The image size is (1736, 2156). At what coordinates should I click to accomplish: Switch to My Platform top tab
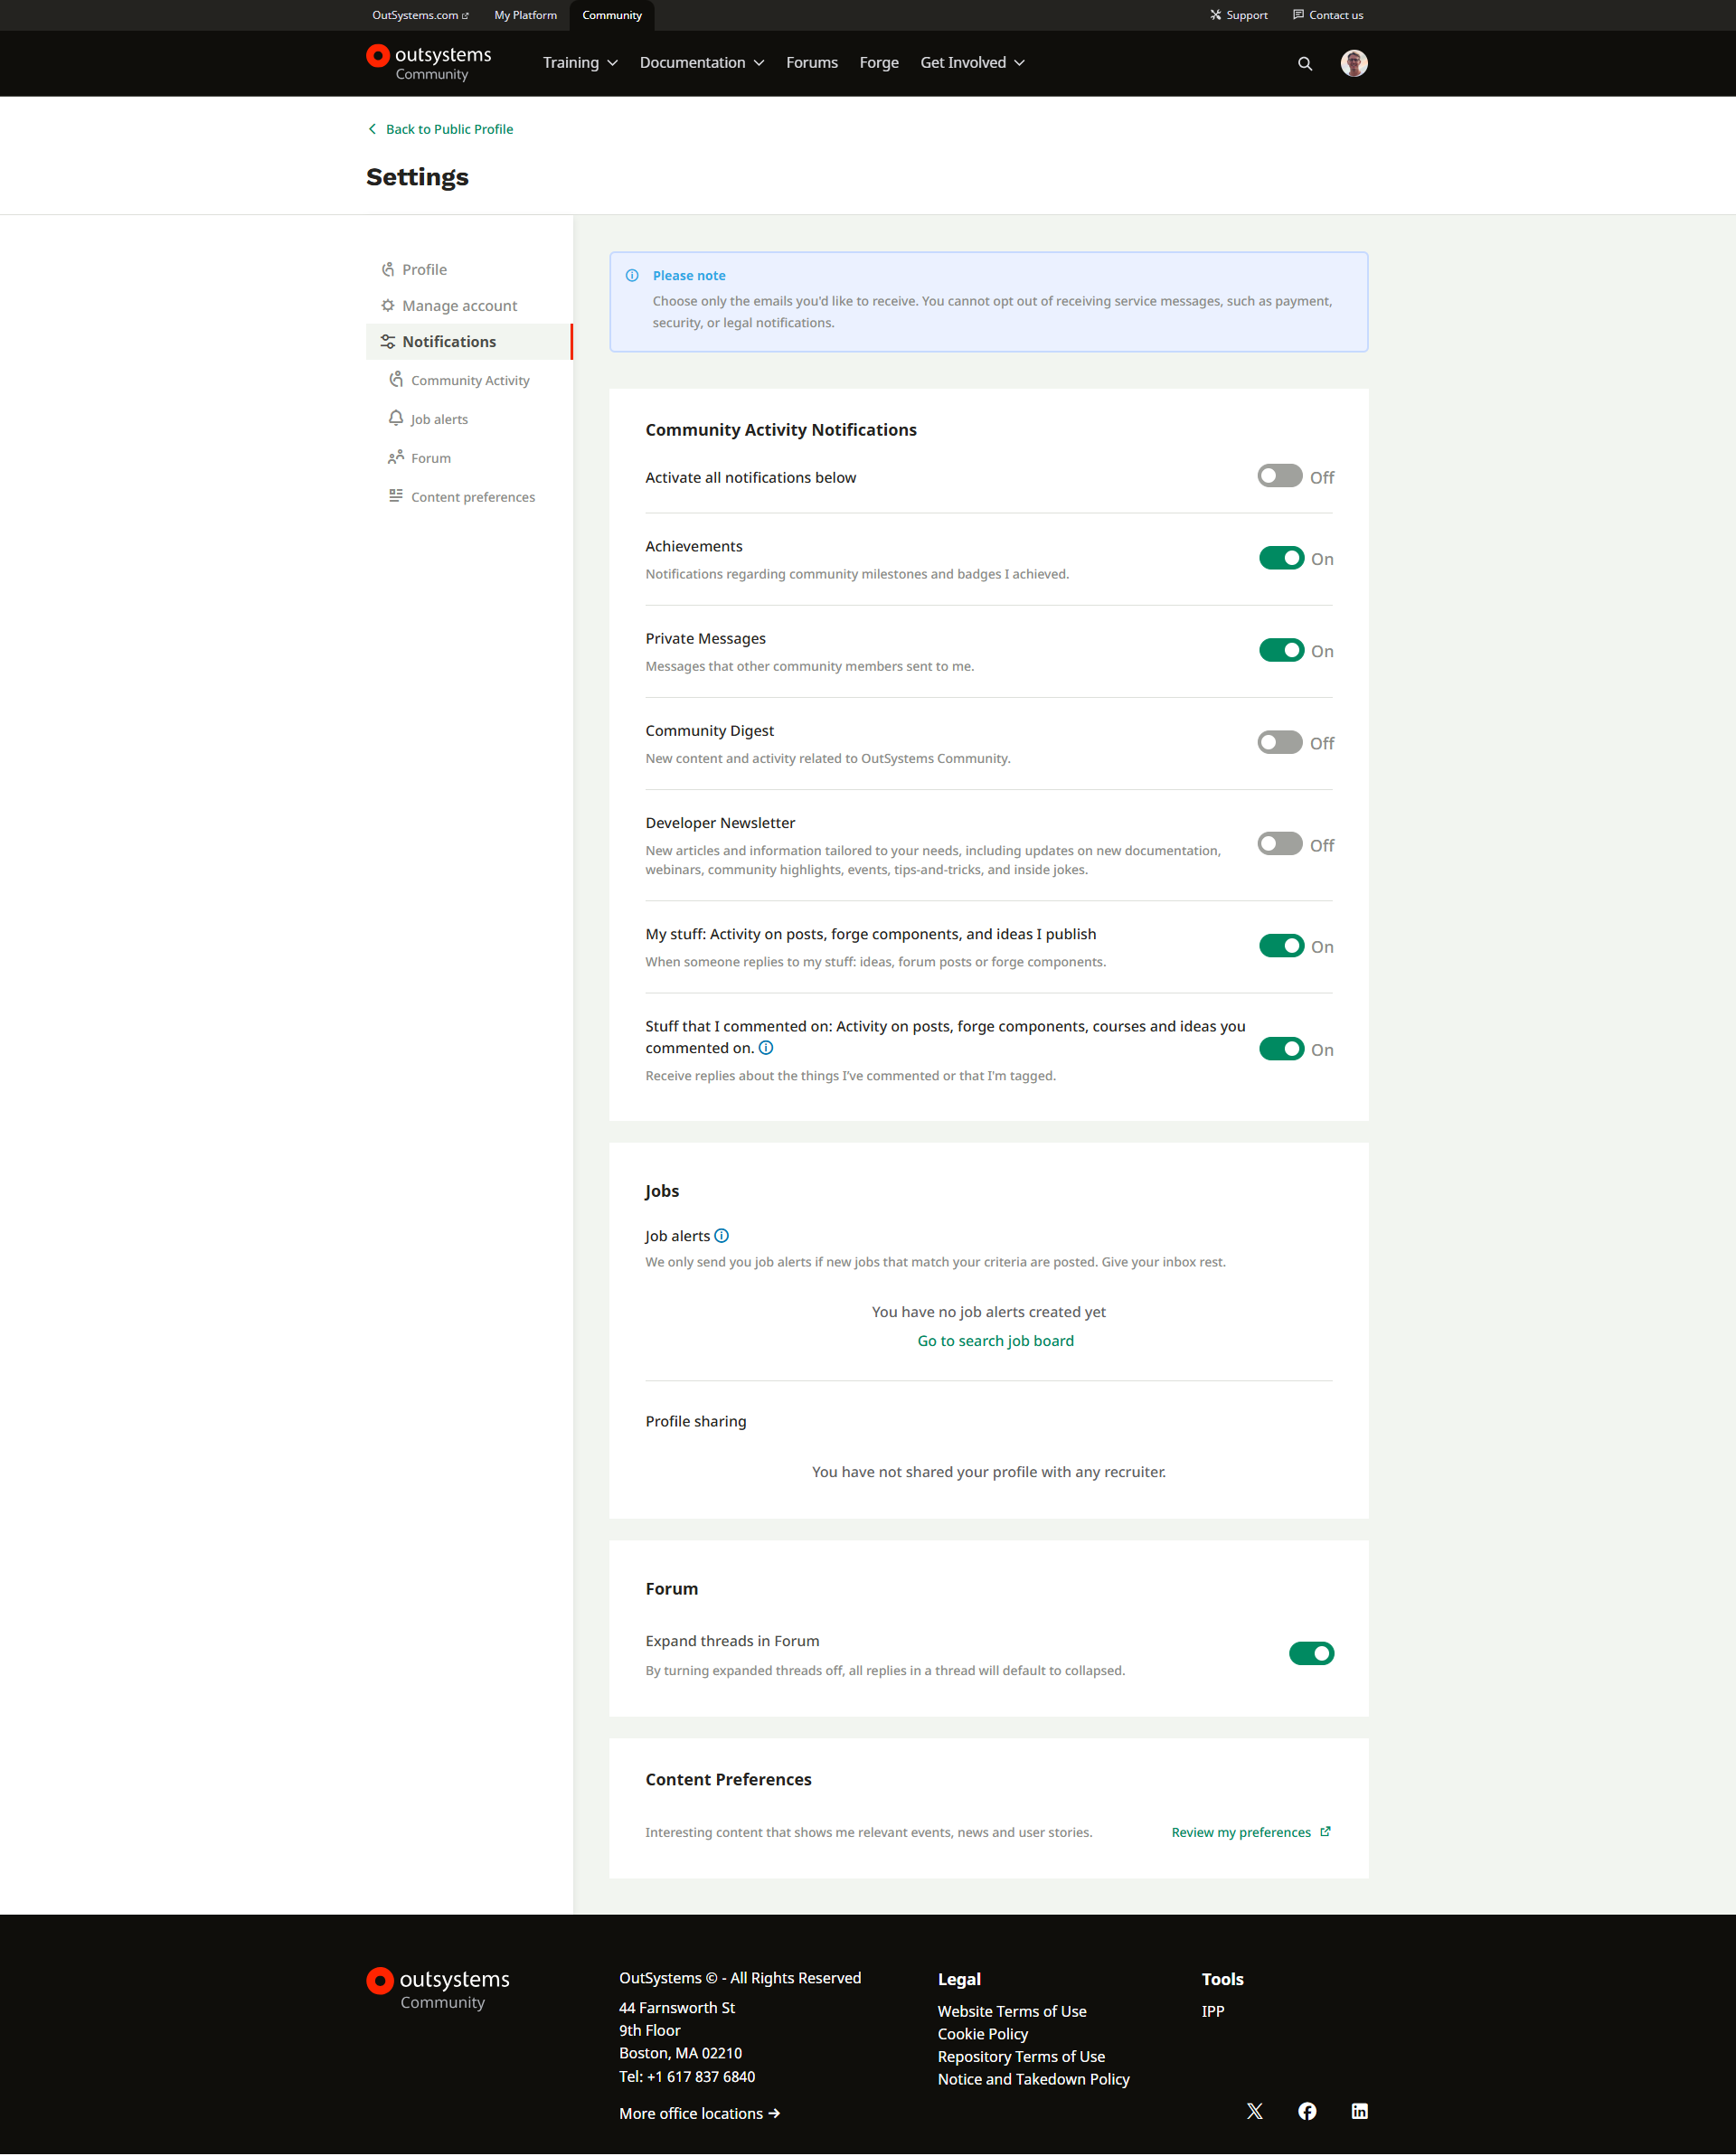click(x=525, y=15)
